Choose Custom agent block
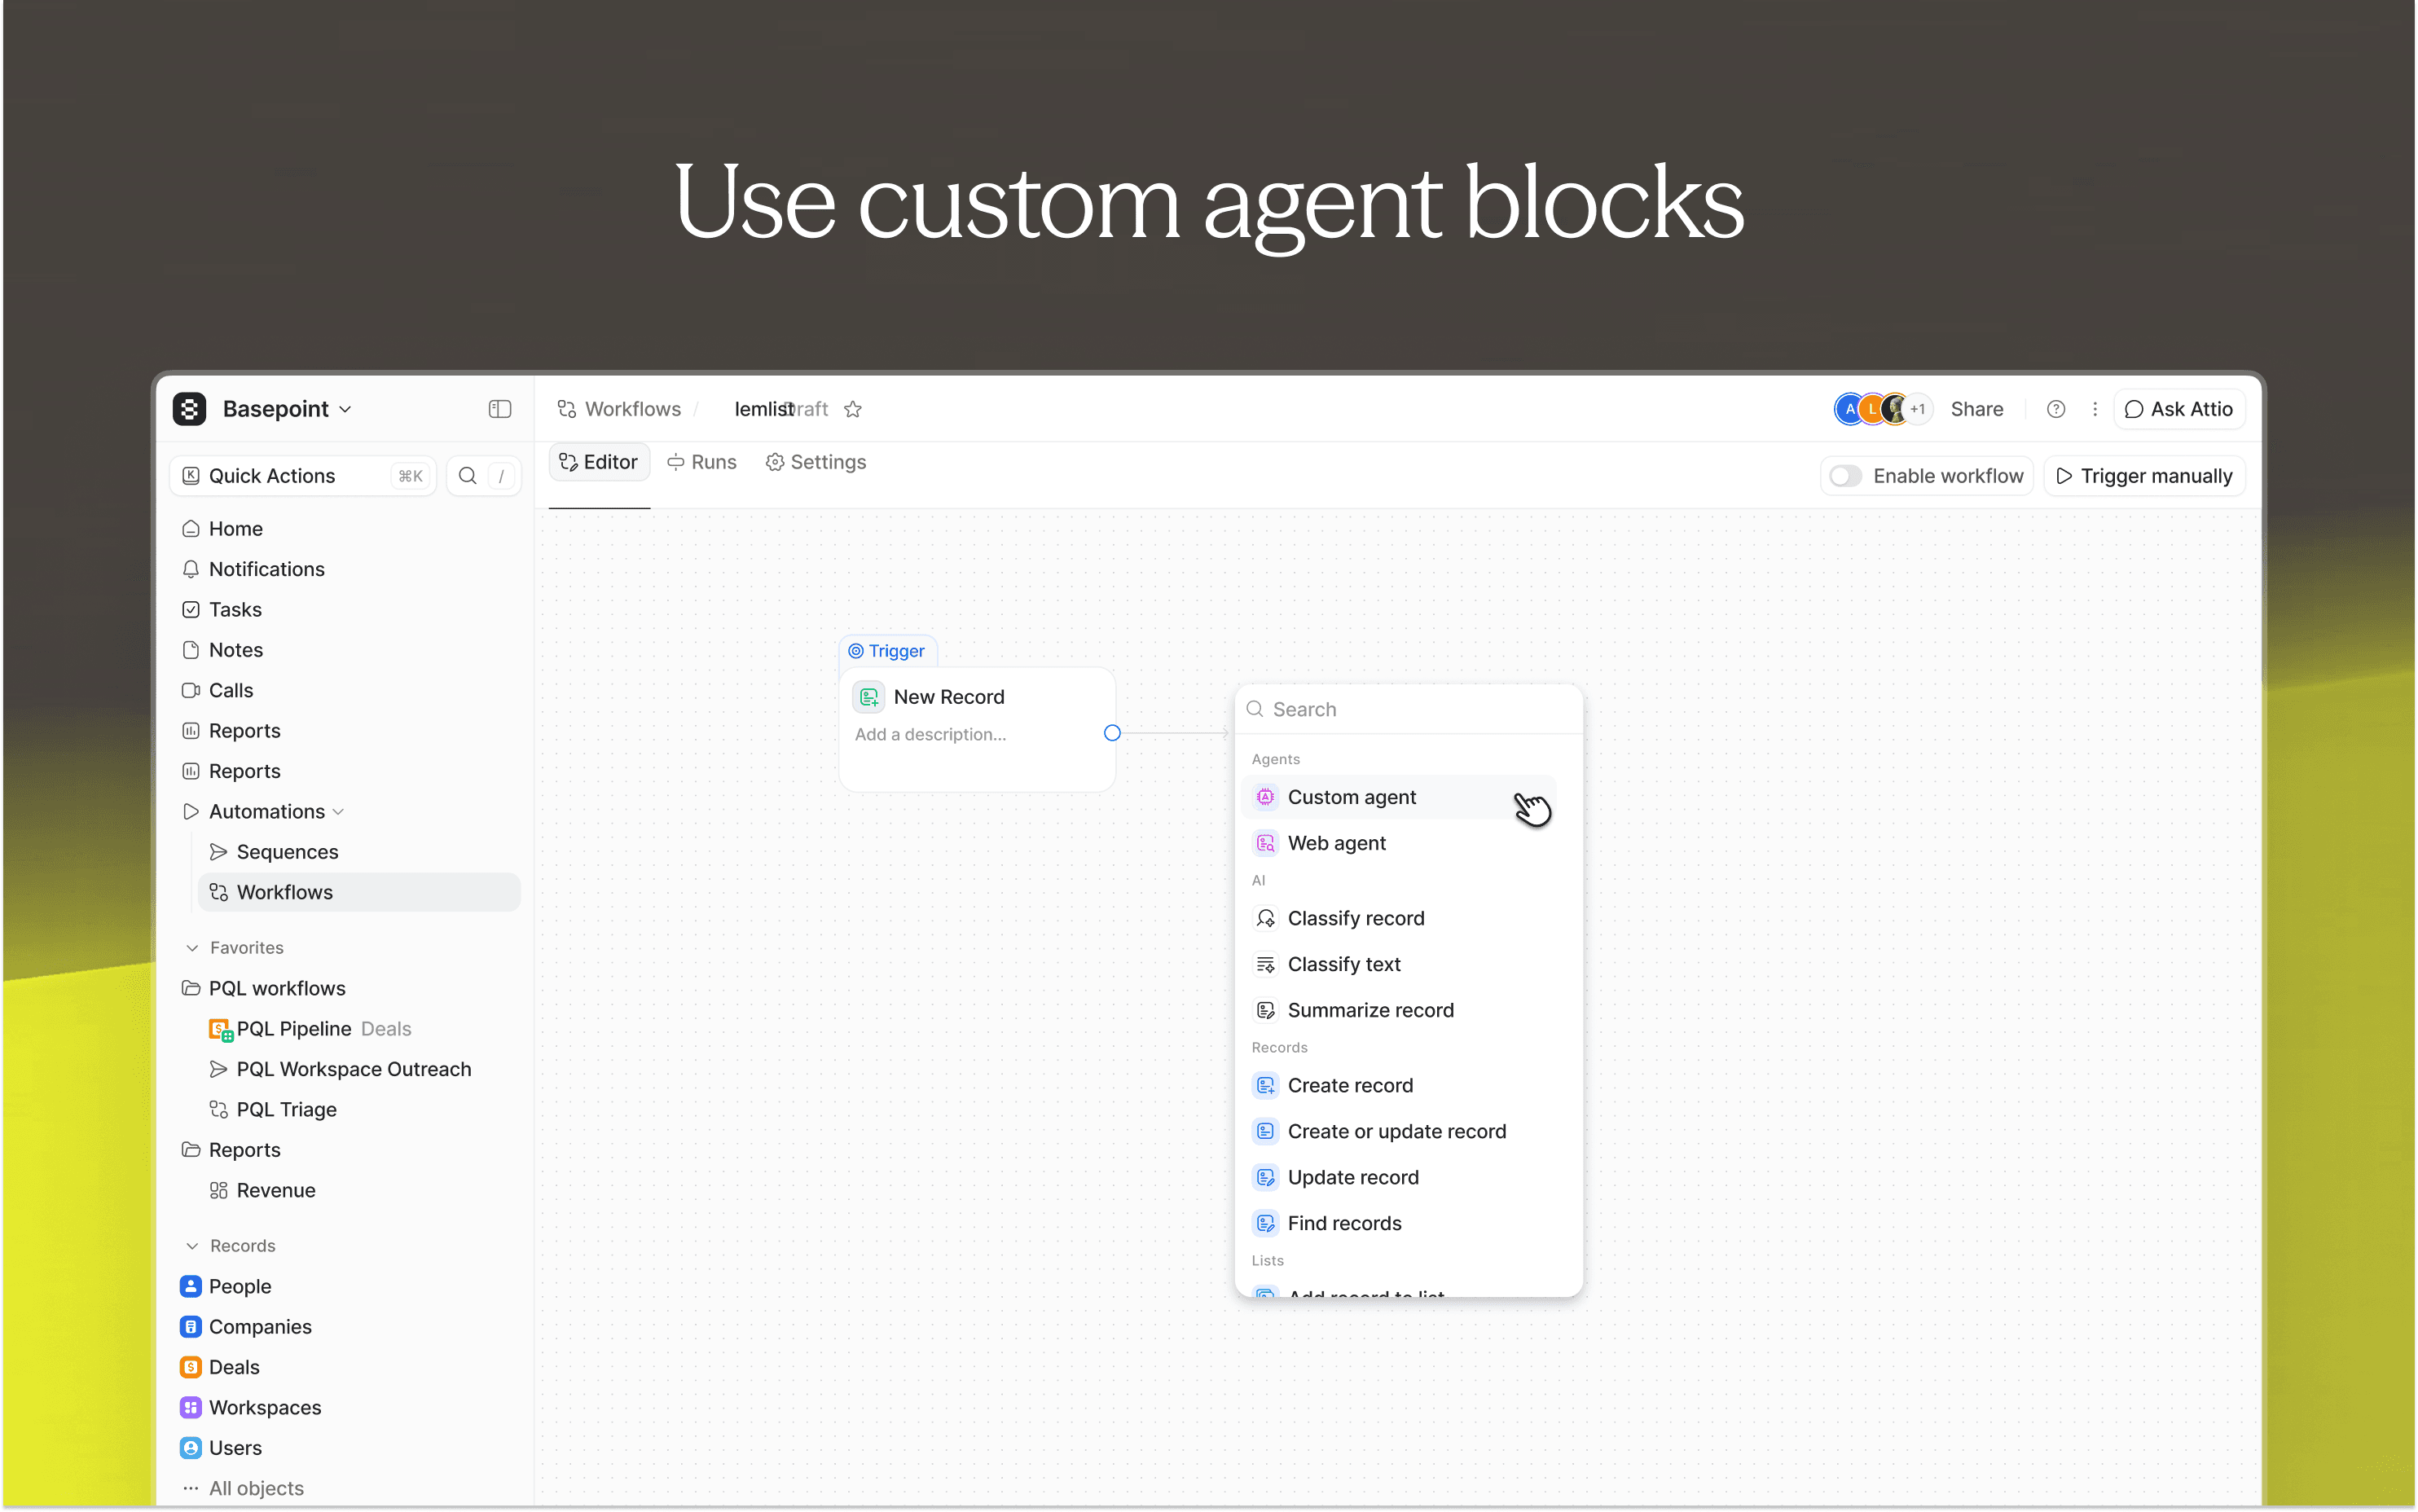Screen dimensions: 2418x1512 [1398, 797]
